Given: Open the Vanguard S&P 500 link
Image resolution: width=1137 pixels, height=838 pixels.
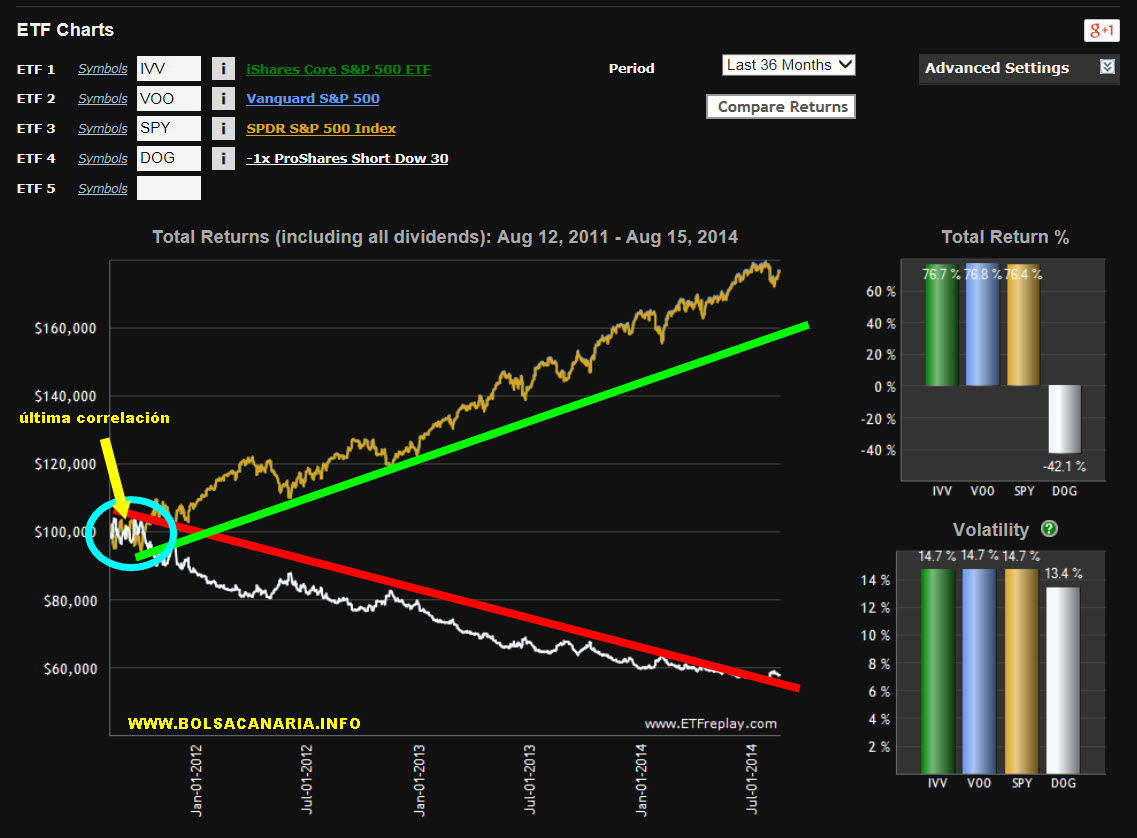Looking at the screenshot, I should pos(313,99).
